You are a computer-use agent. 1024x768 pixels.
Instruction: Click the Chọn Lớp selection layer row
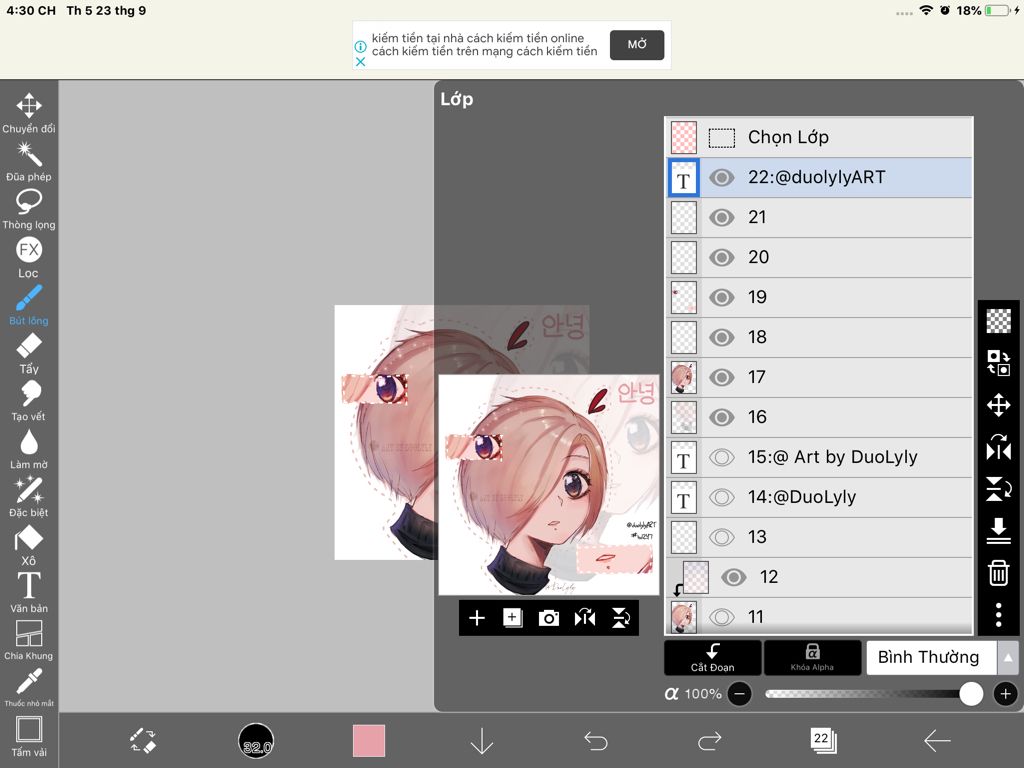click(820, 137)
